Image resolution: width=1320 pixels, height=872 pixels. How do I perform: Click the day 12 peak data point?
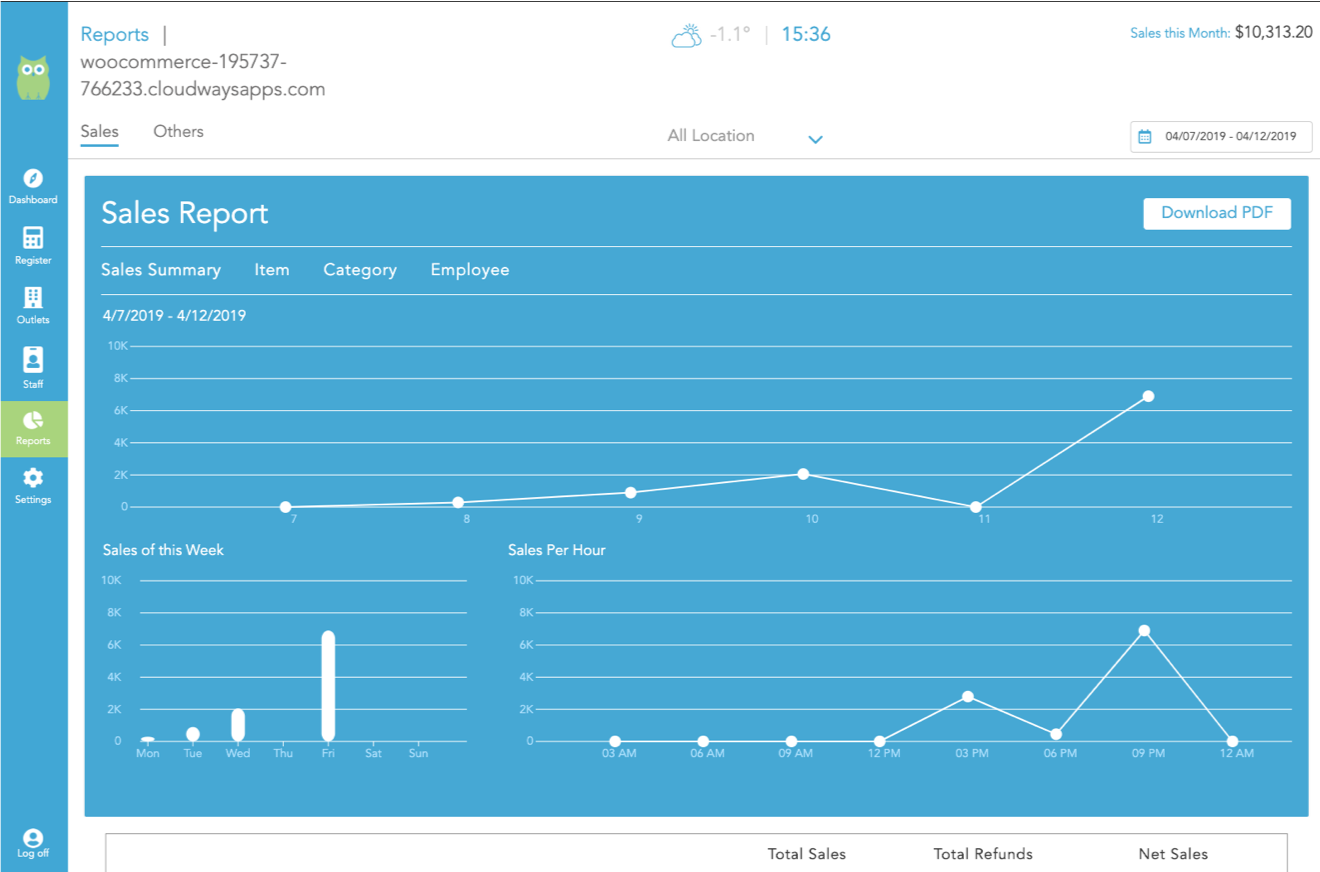click(1148, 396)
